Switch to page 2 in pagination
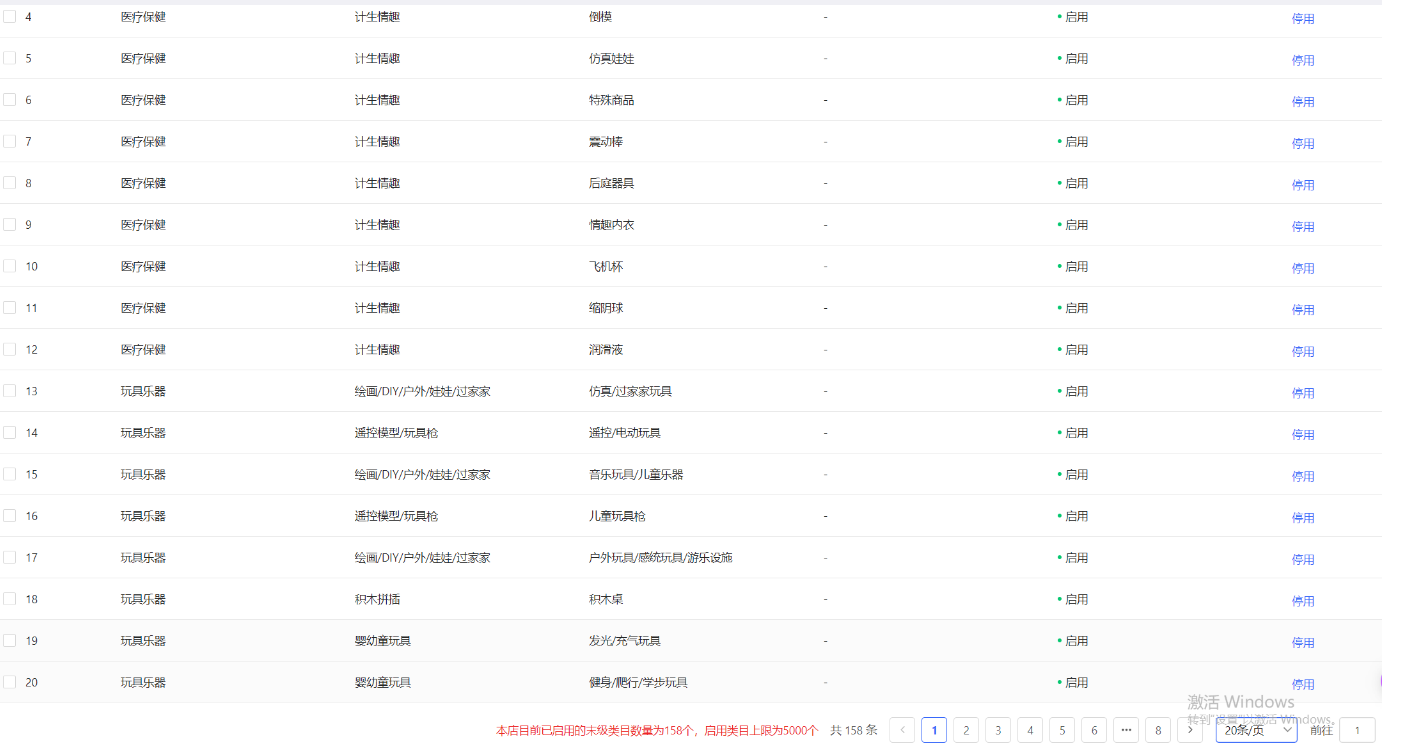The width and height of the screenshot is (1415, 753). (x=966, y=730)
